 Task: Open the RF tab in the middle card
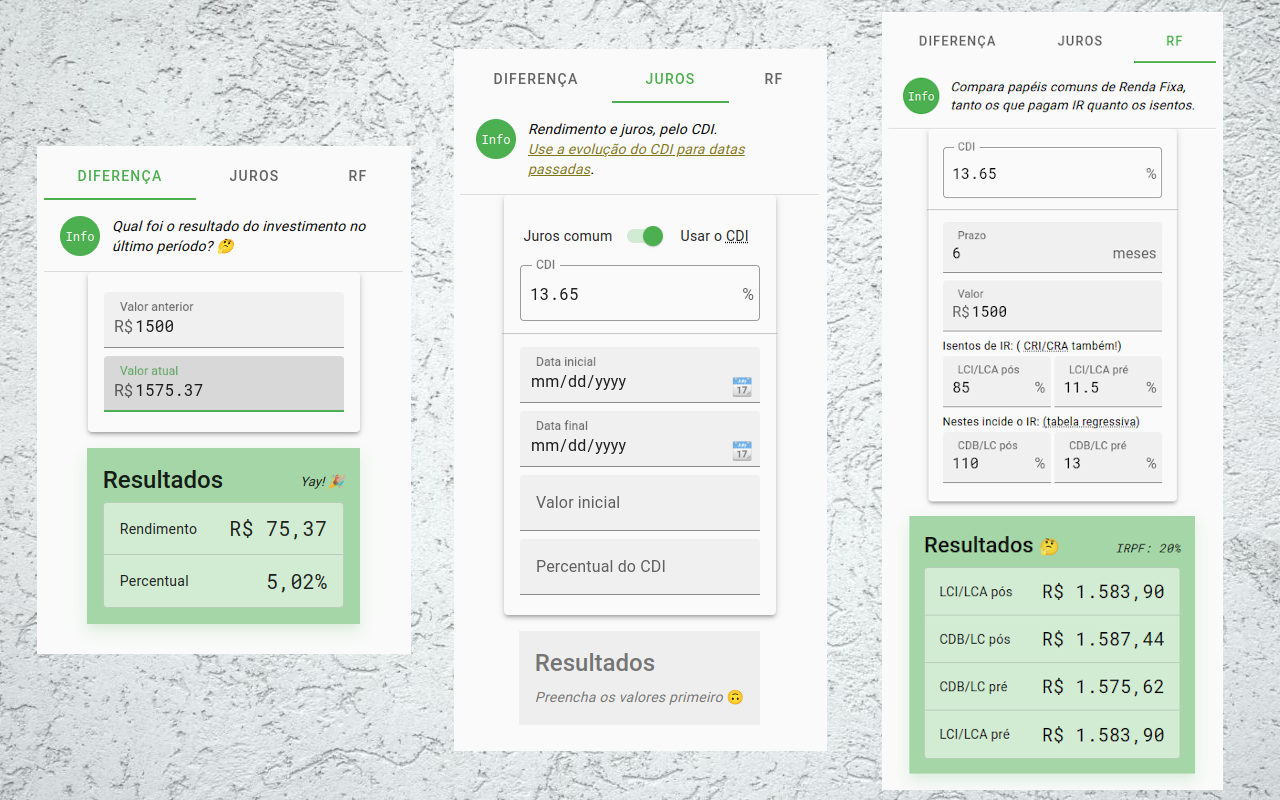click(x=773, y=79)
